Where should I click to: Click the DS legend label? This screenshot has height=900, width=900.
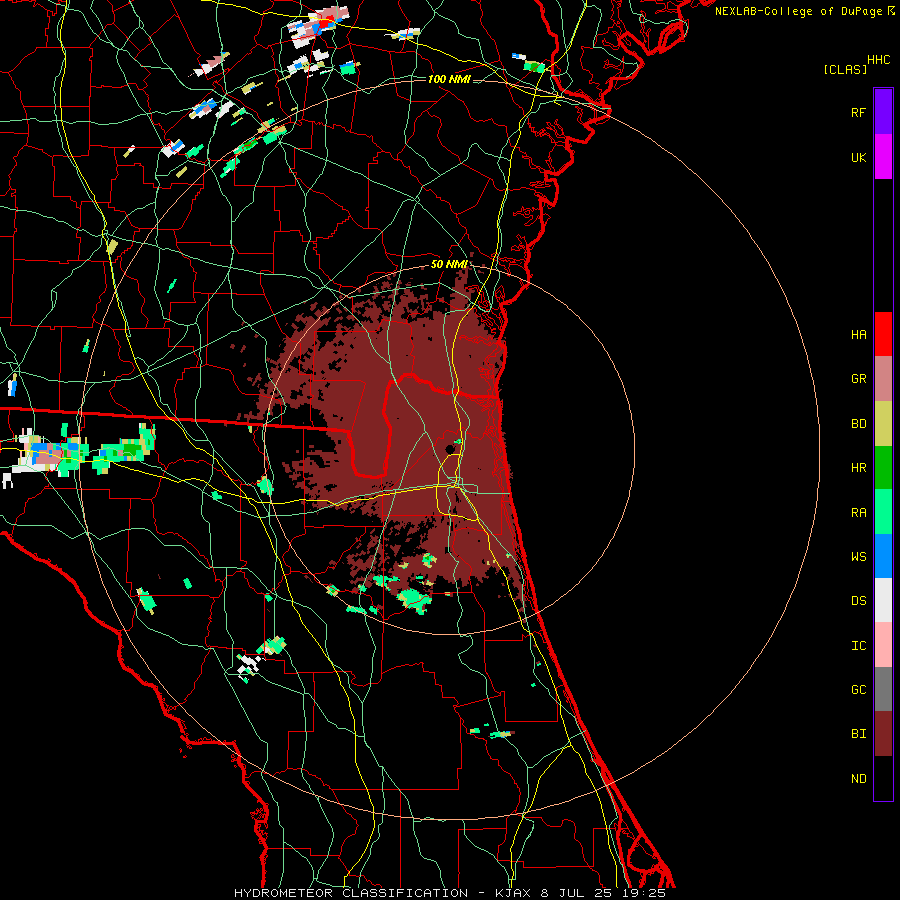click(x=858, y=601)
